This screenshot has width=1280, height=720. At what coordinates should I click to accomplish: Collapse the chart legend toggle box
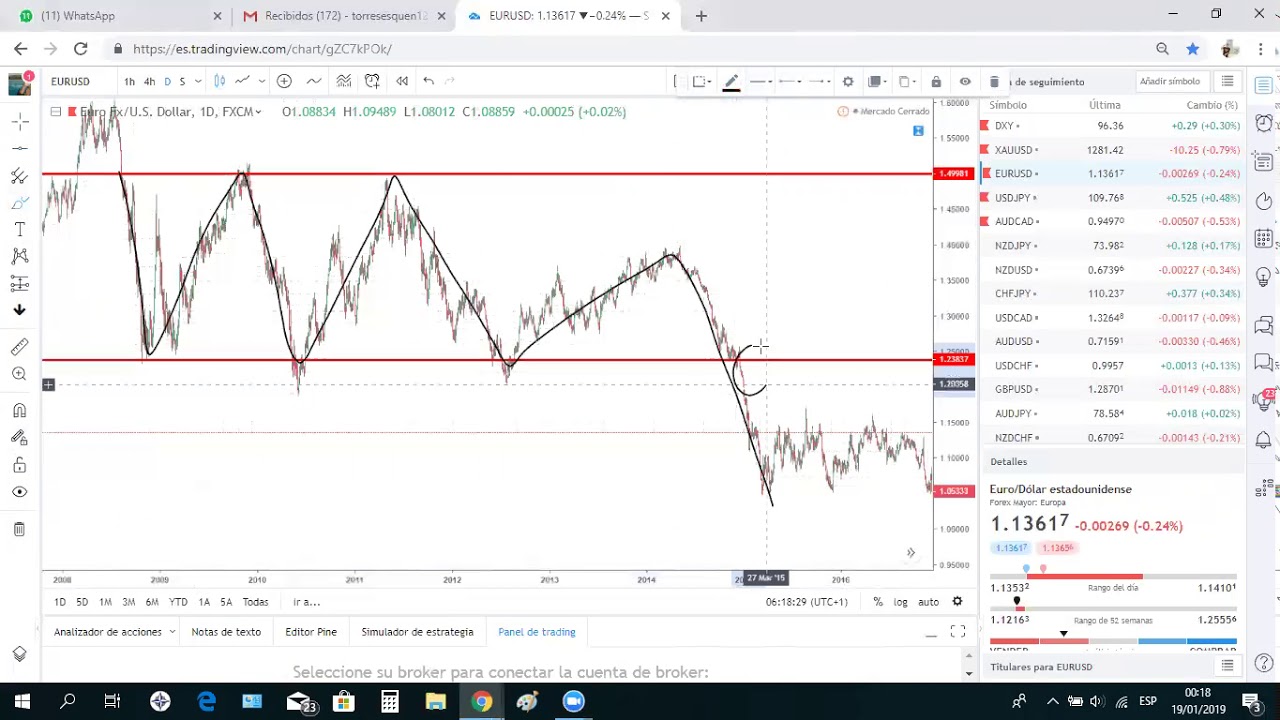56,112
